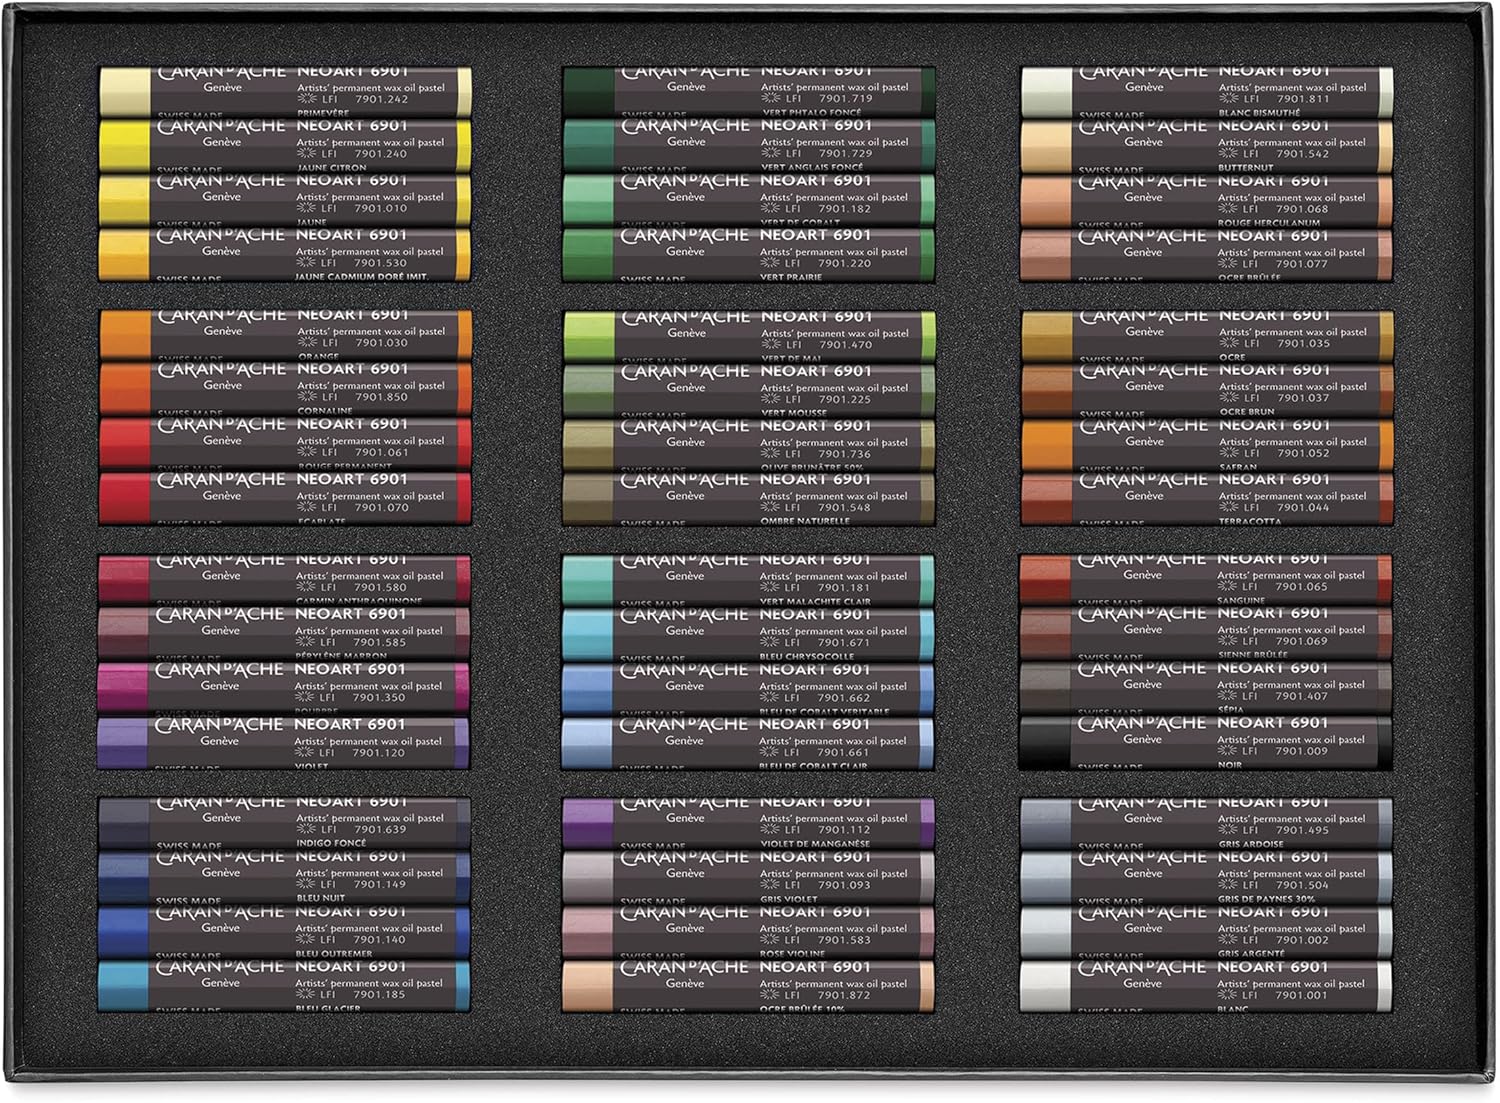Viewport: 1500px width, 1103px height.
Task: Choose the Orange pastel 7901.030
Action: [285, 335]
